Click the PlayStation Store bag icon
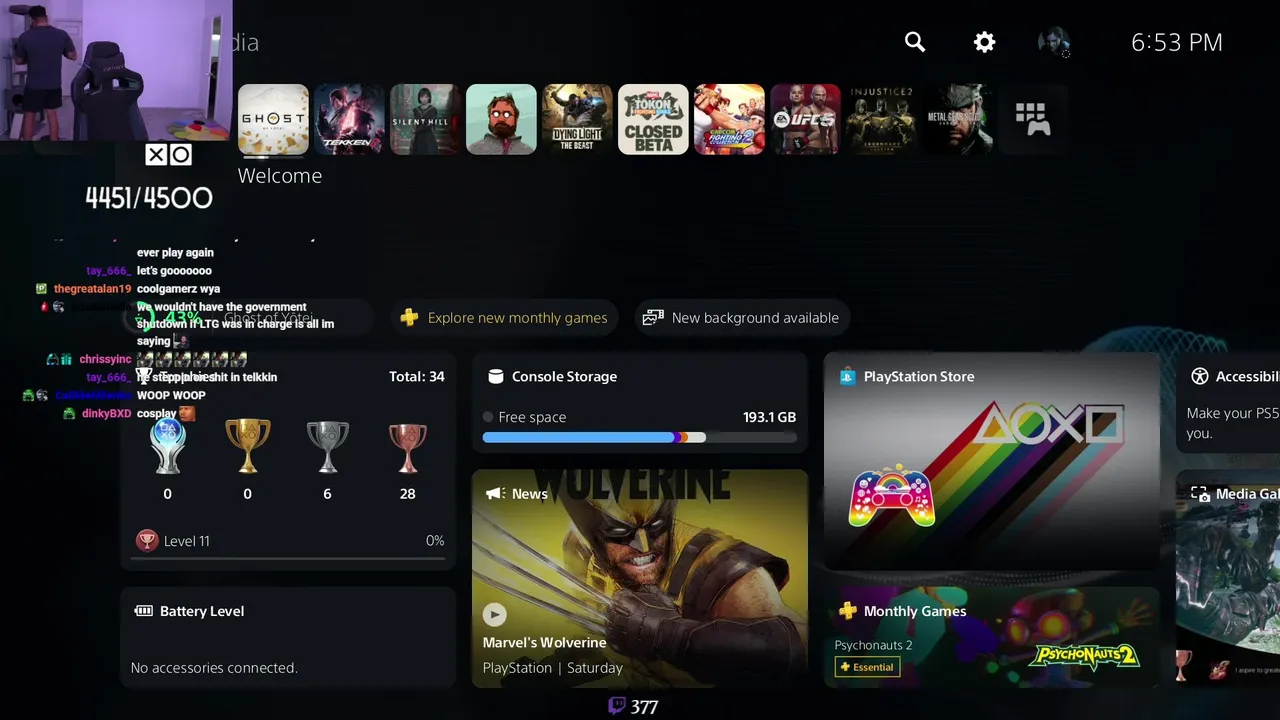 [x=847, y=376]
